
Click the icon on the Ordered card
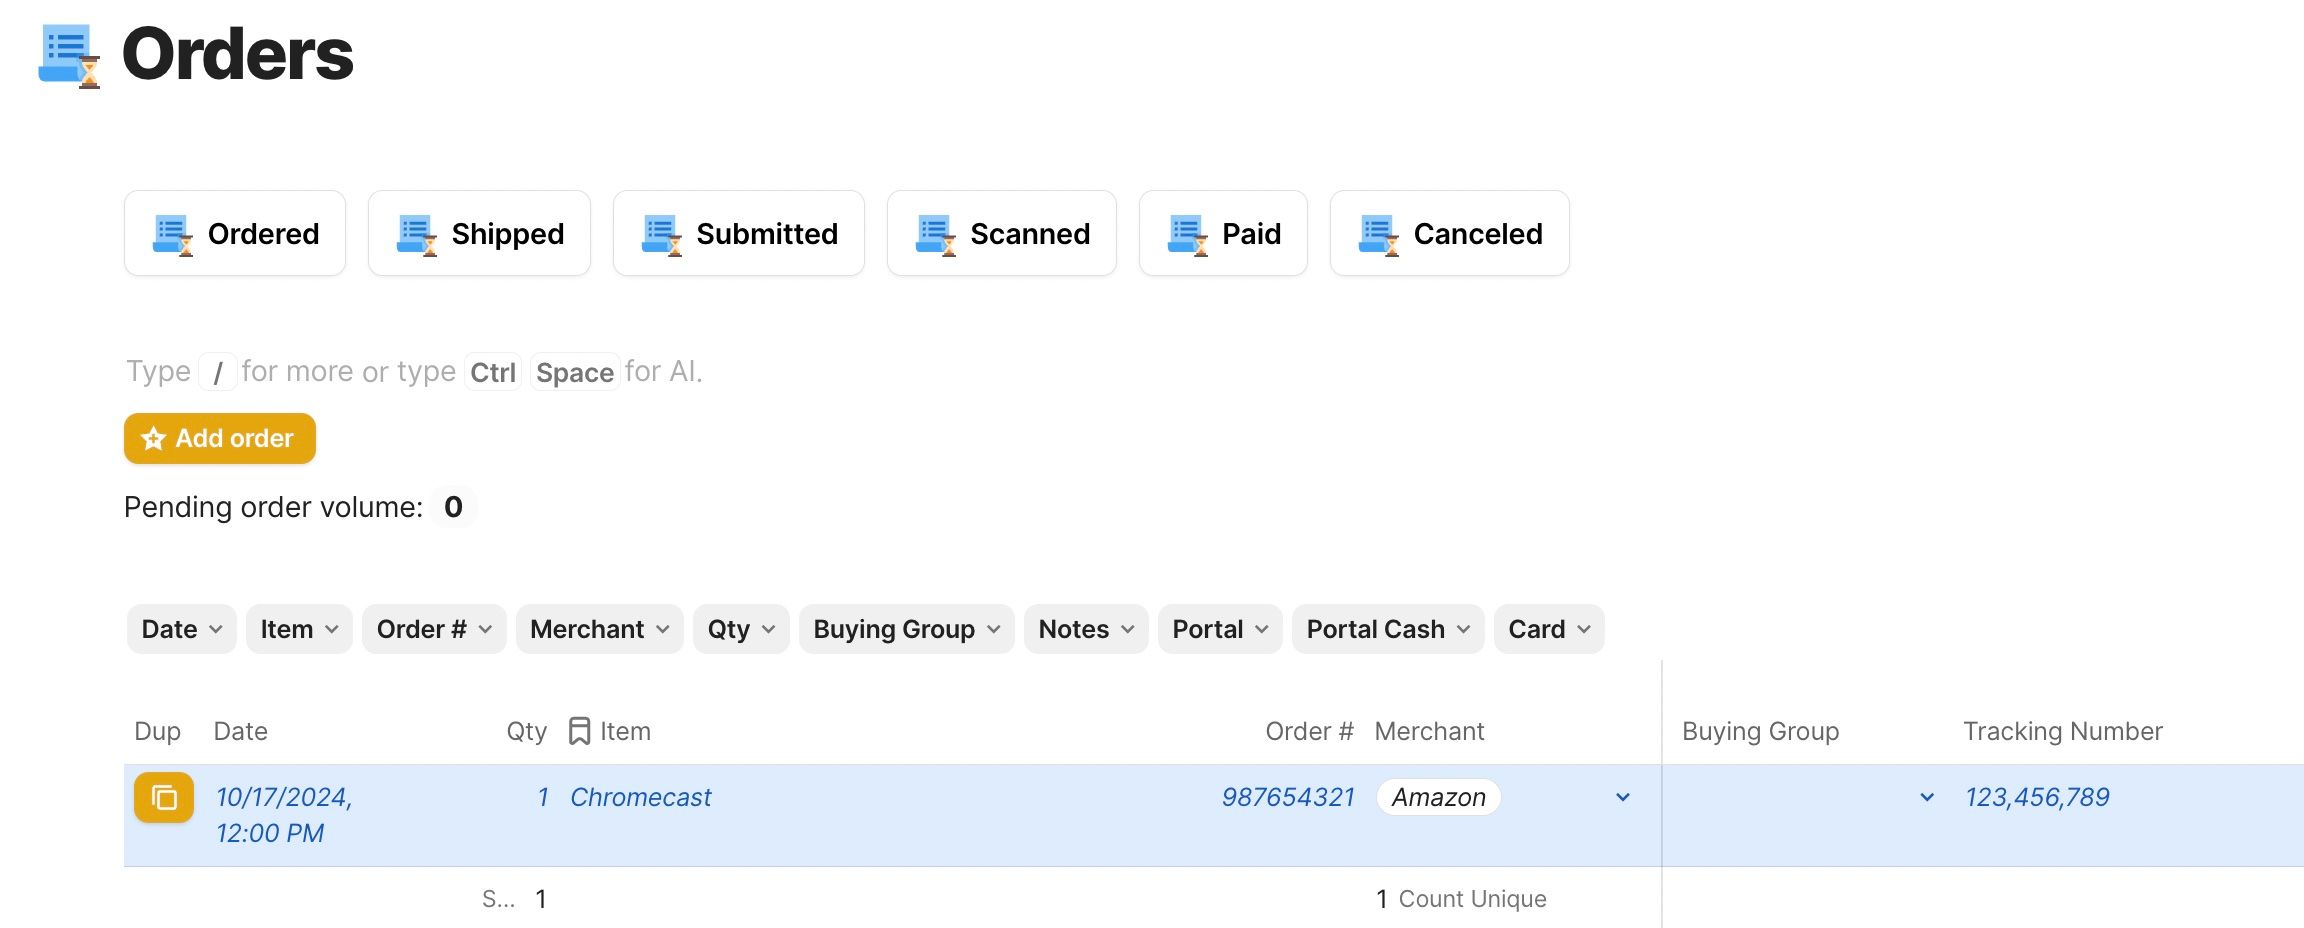pos(172,235)
